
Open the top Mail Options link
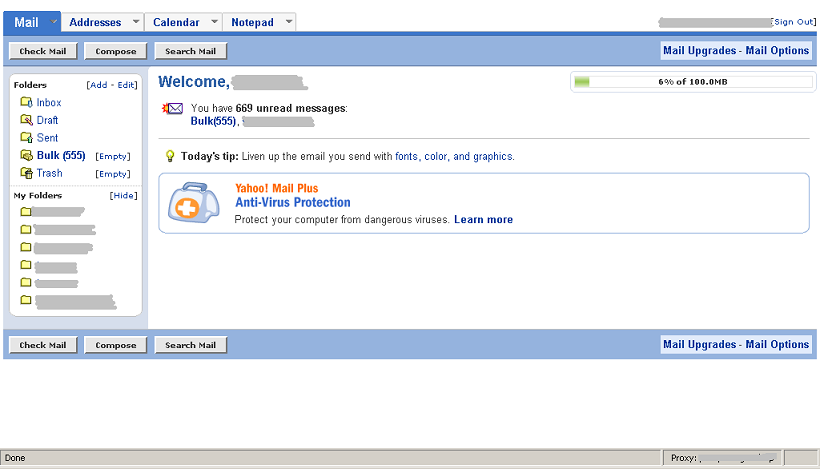777,51
